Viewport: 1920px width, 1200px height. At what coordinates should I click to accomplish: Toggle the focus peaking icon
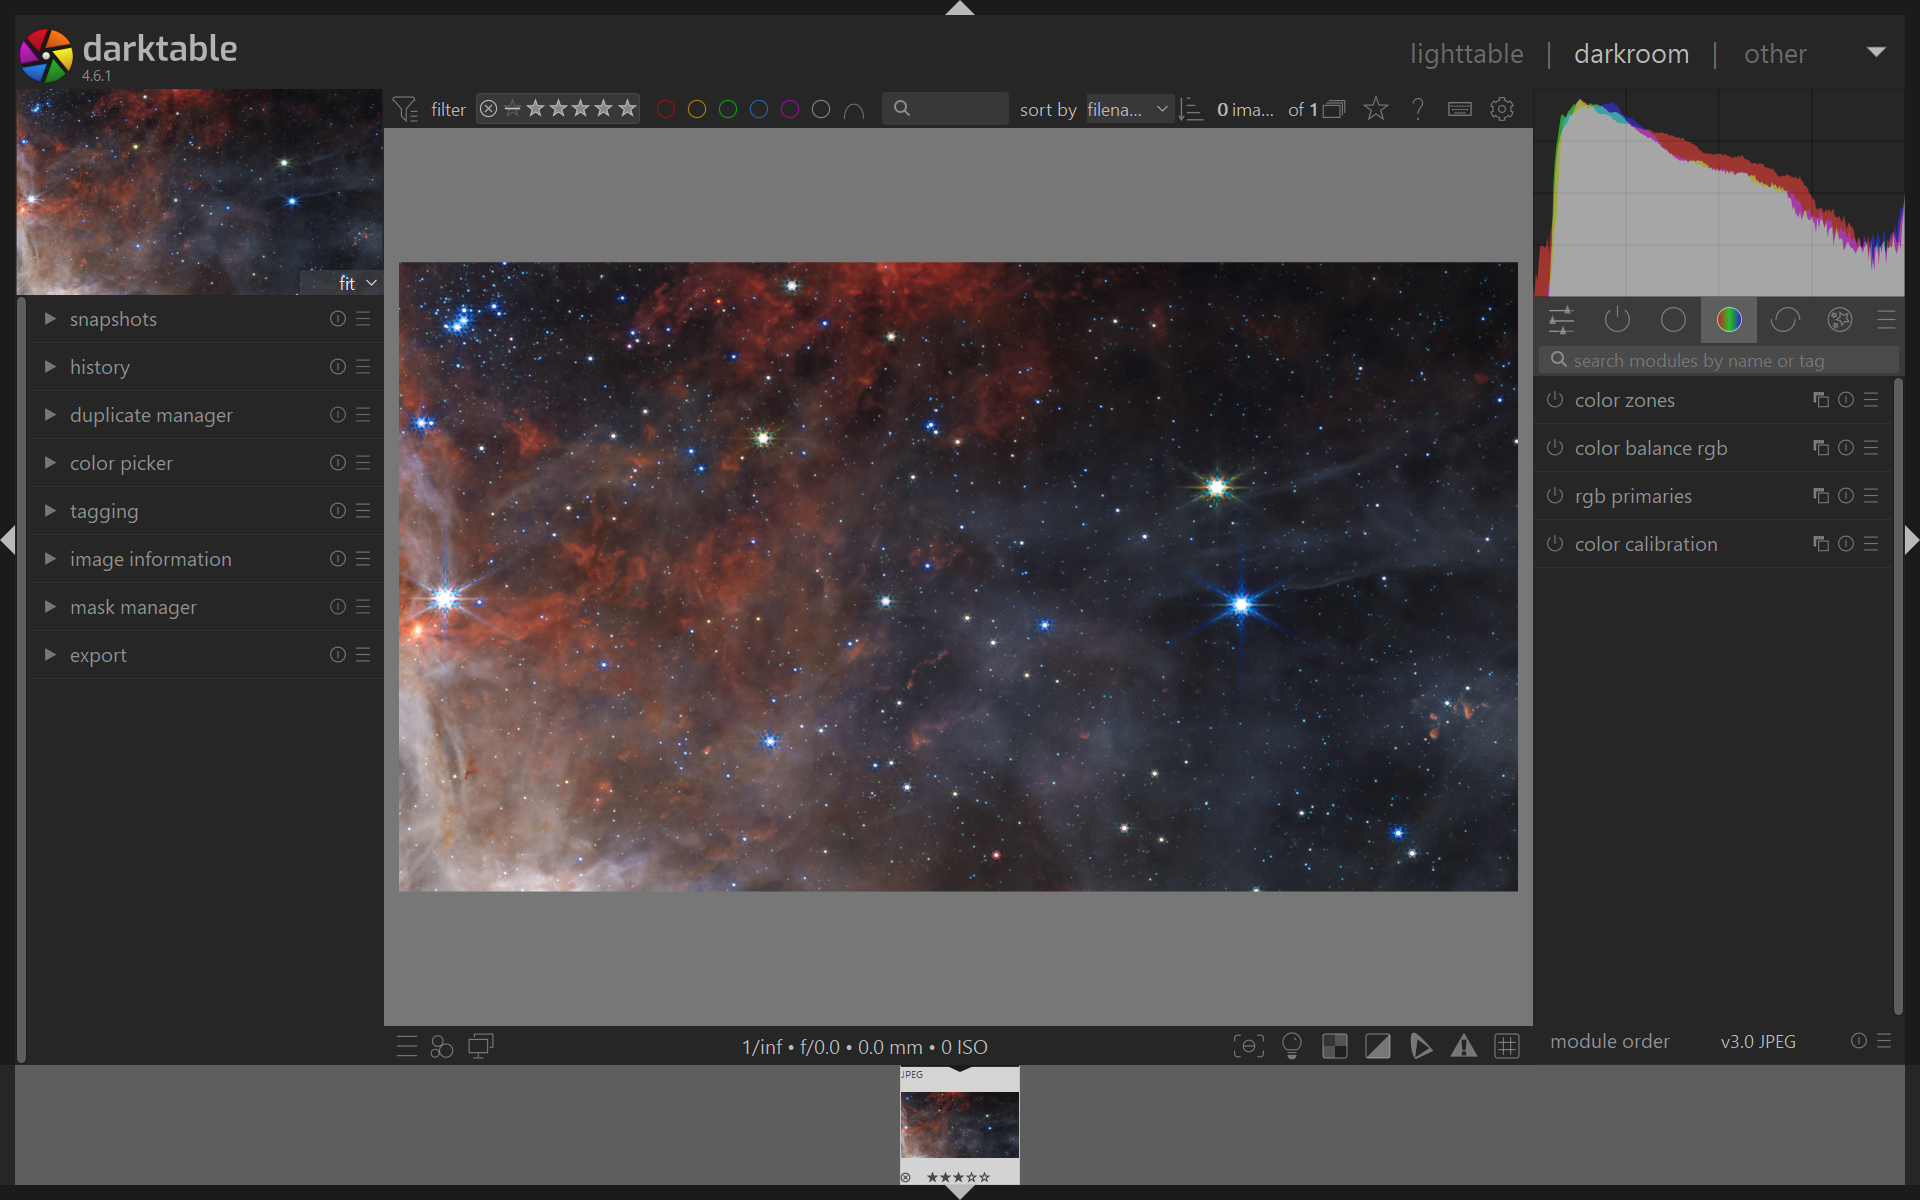pyautogui.click(x=1248, y=1046)
